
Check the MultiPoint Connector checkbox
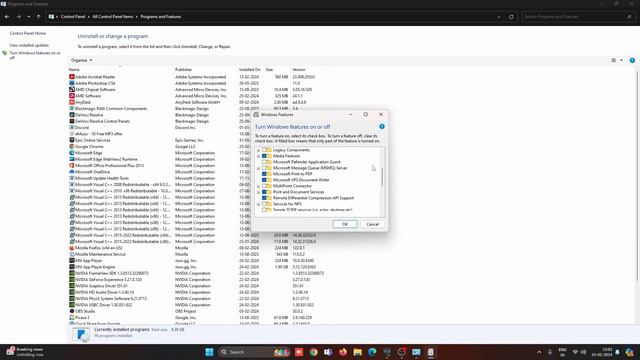264,186
